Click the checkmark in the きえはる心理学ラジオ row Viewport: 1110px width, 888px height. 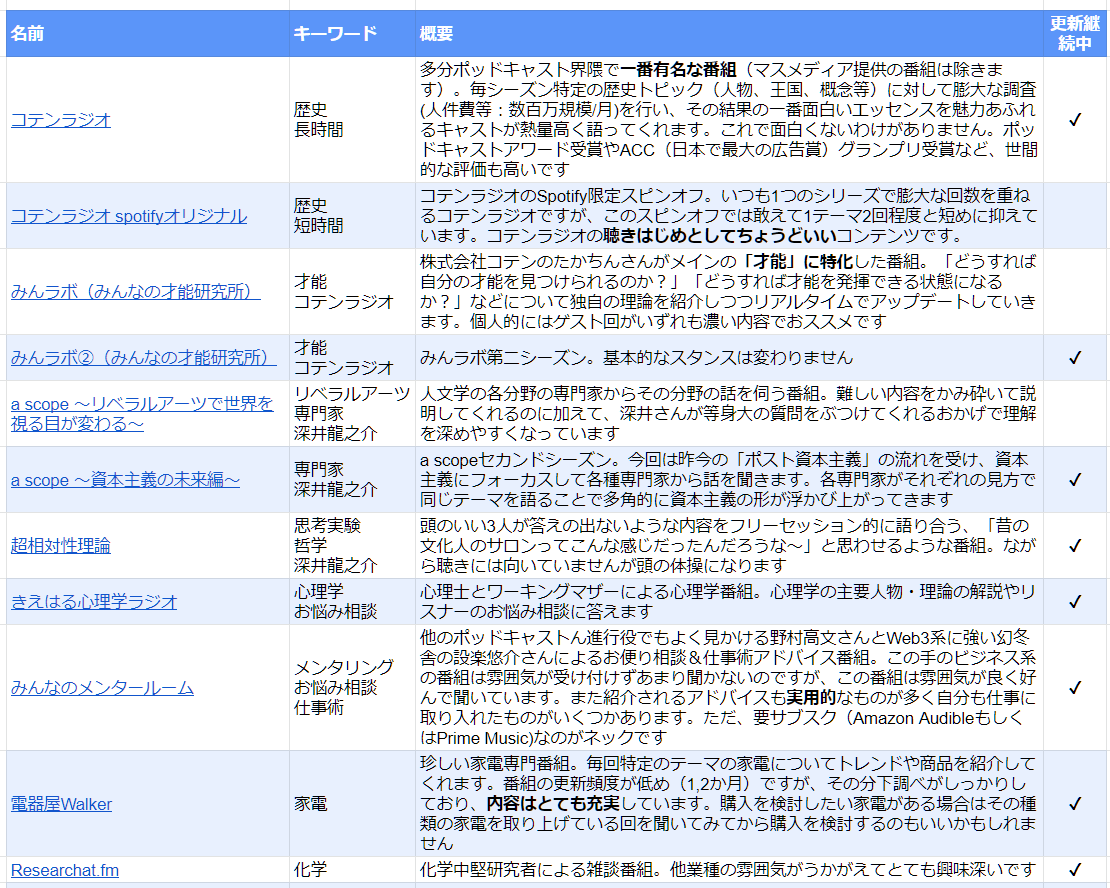pyautogui.click(x=1075, y=601)
